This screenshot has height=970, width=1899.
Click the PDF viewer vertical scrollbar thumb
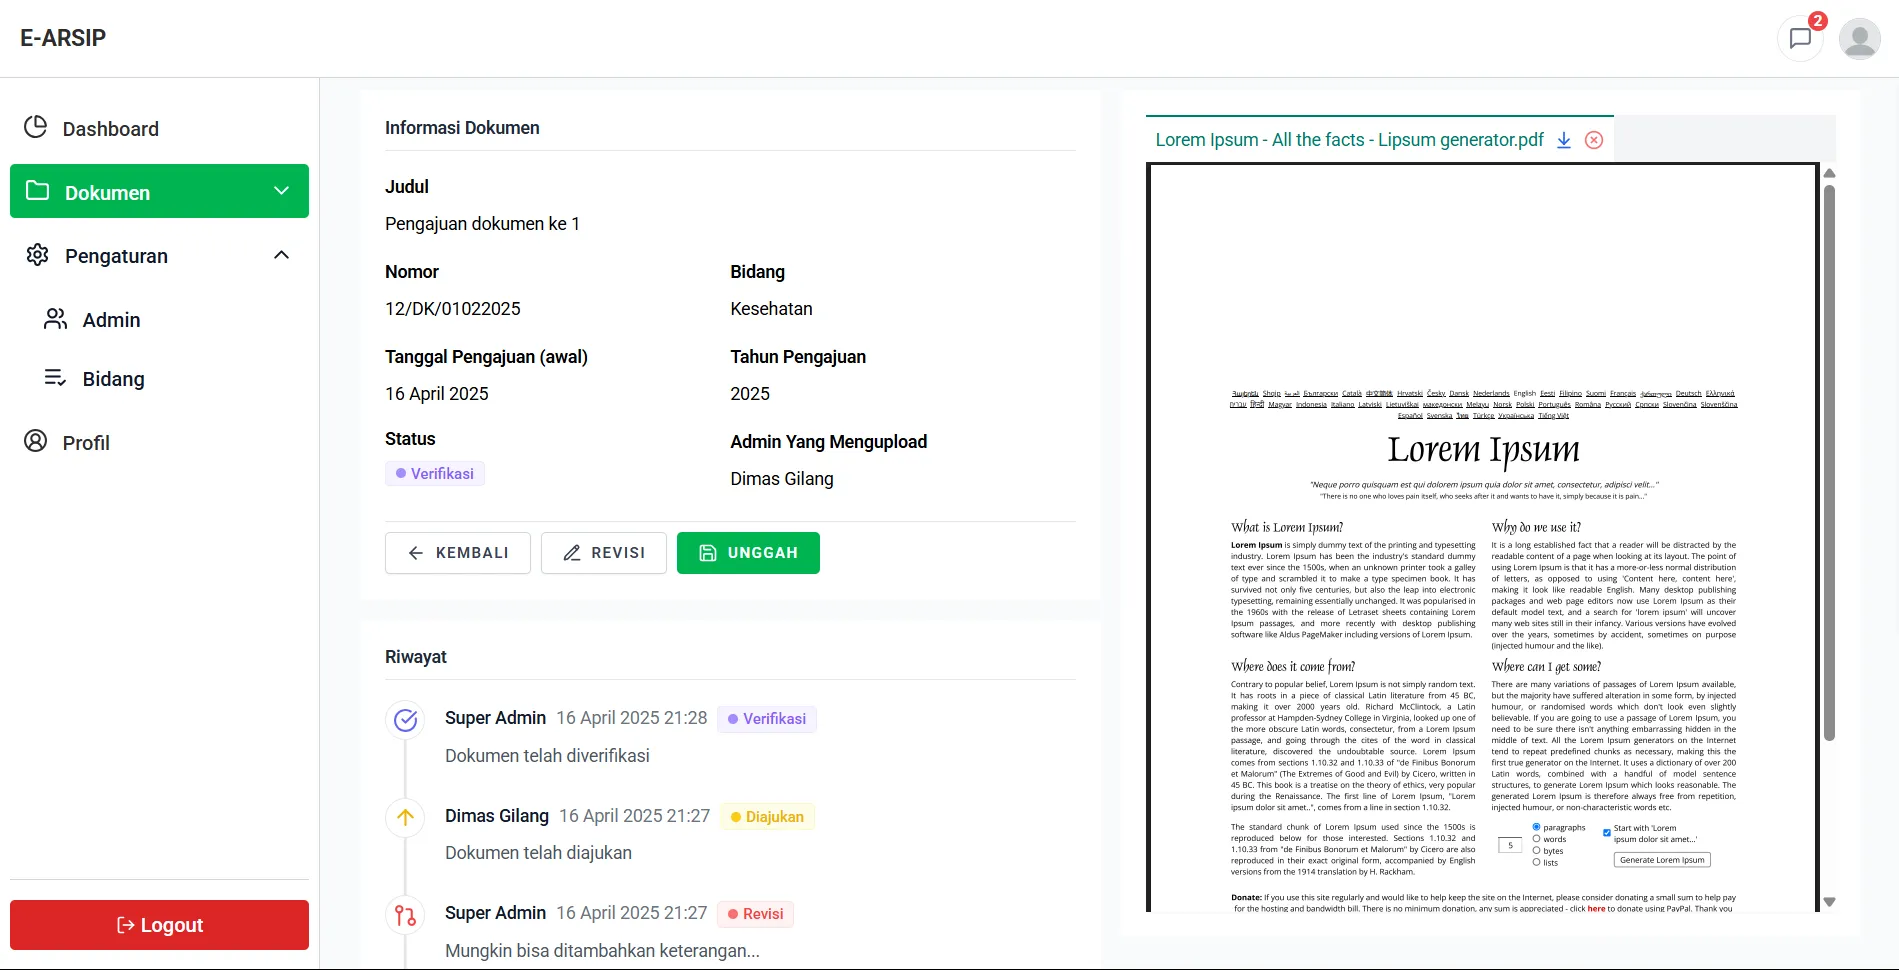[x=1829, y=463]
